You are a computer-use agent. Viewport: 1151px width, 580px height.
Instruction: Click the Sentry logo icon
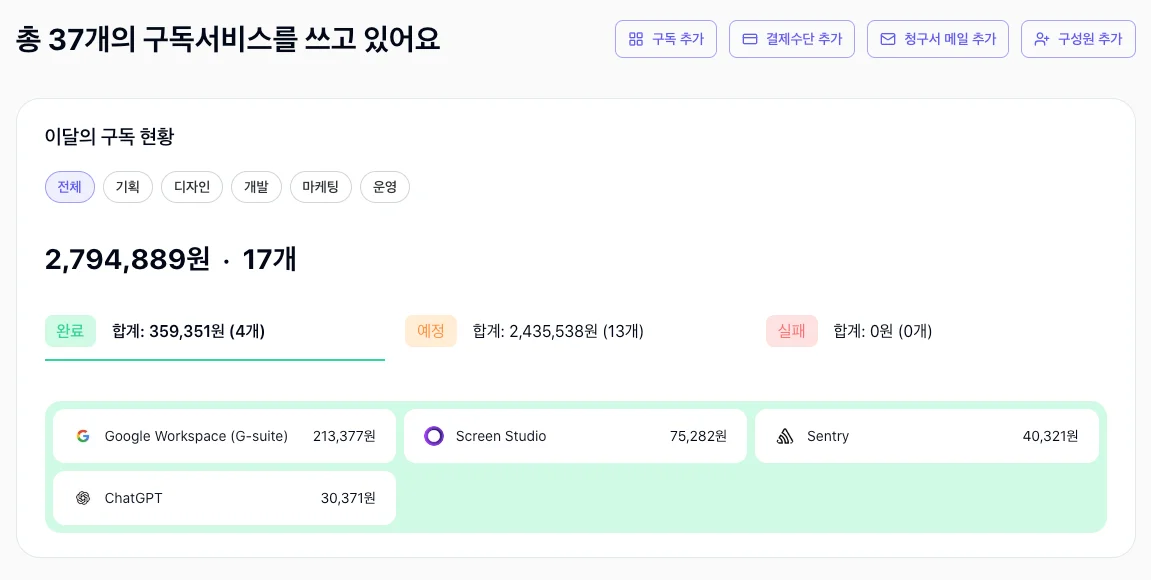click(x=787, y=436)
